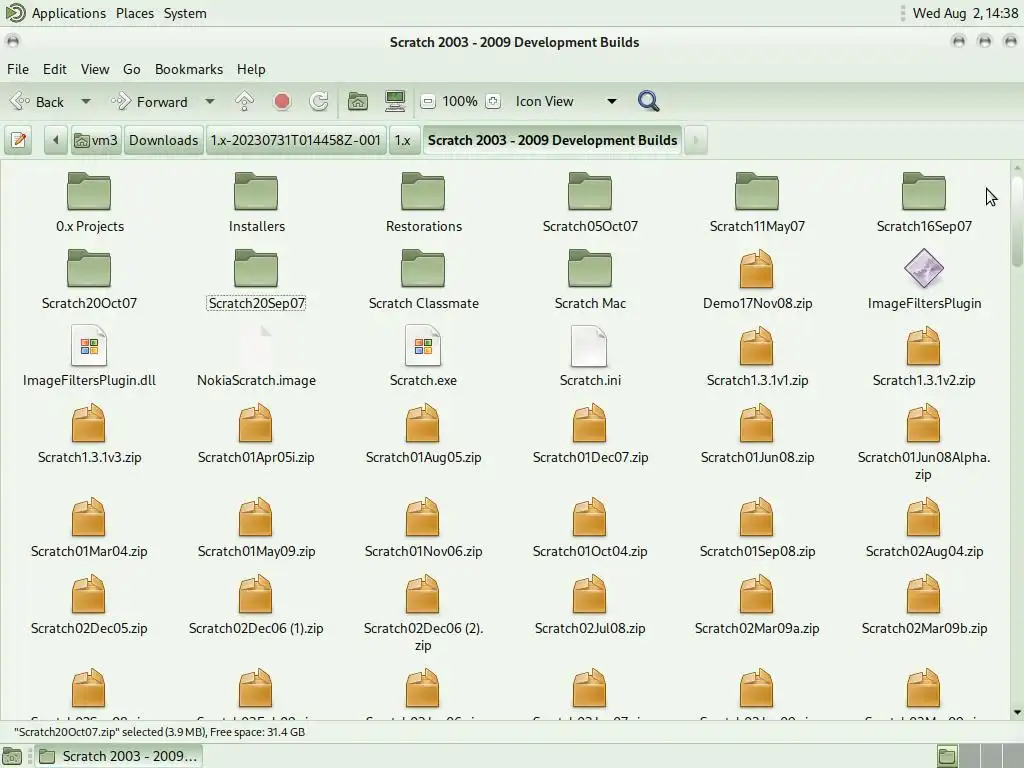Select the Scratch20Sep07 folder
1024x768 pixels.
256,280
